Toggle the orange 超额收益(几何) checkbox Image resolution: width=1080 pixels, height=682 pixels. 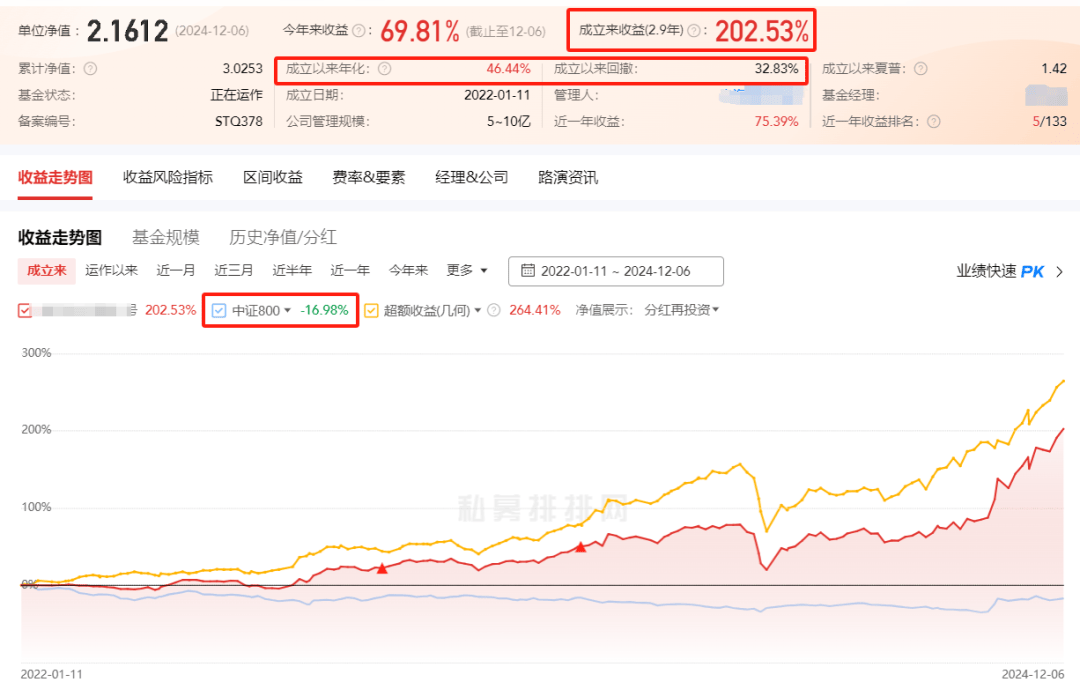(x=369, y=312)
